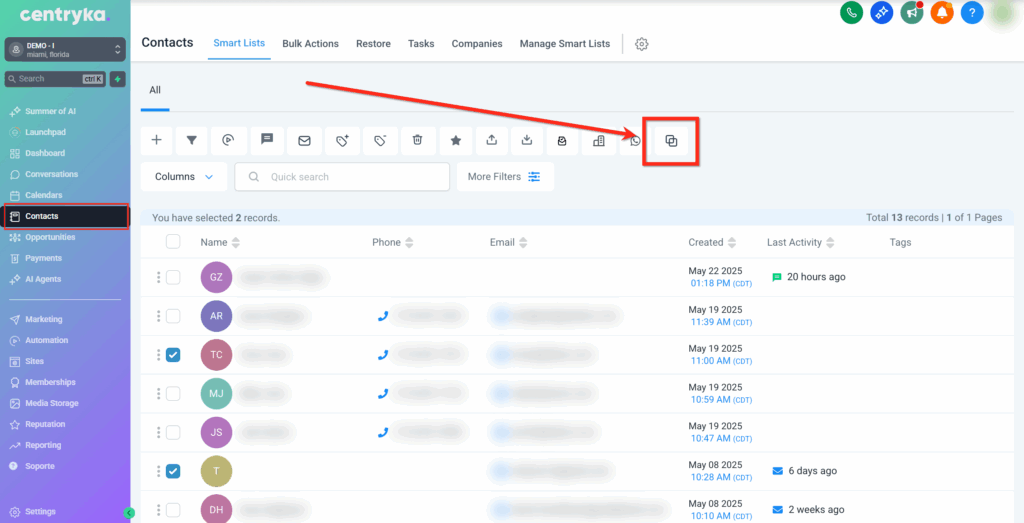Sort by the Created column arrows
Screen dimensions: 1024x523
(x=736, y=243)
